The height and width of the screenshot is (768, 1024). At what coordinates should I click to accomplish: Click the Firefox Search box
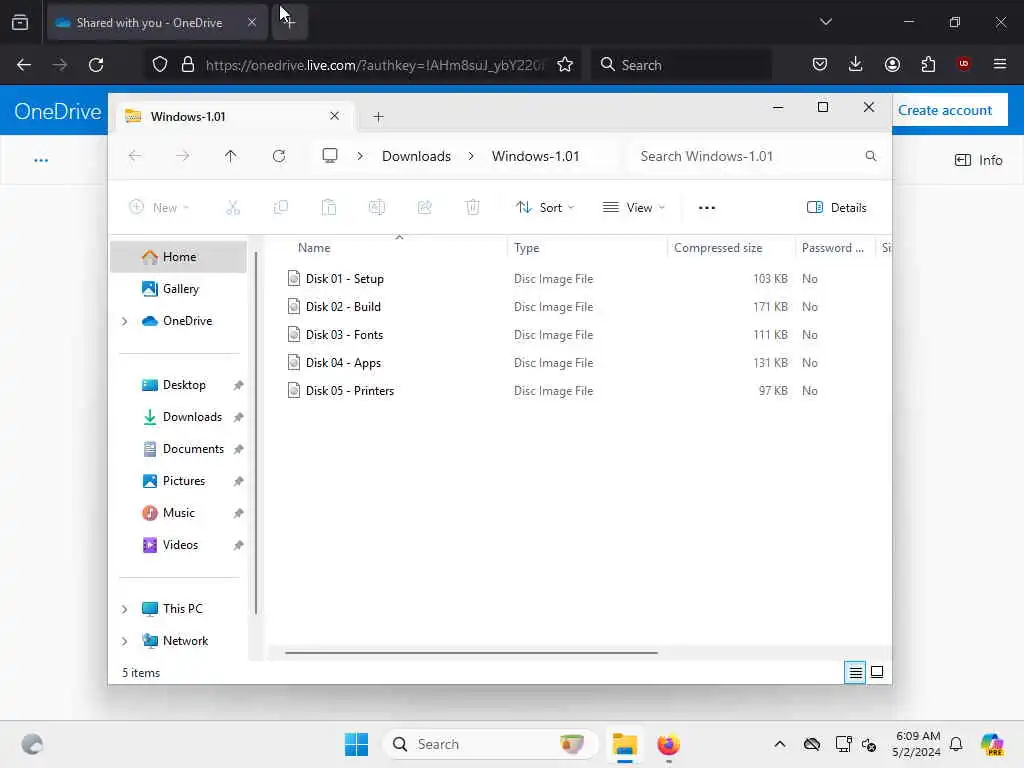[x=680, y=65]
